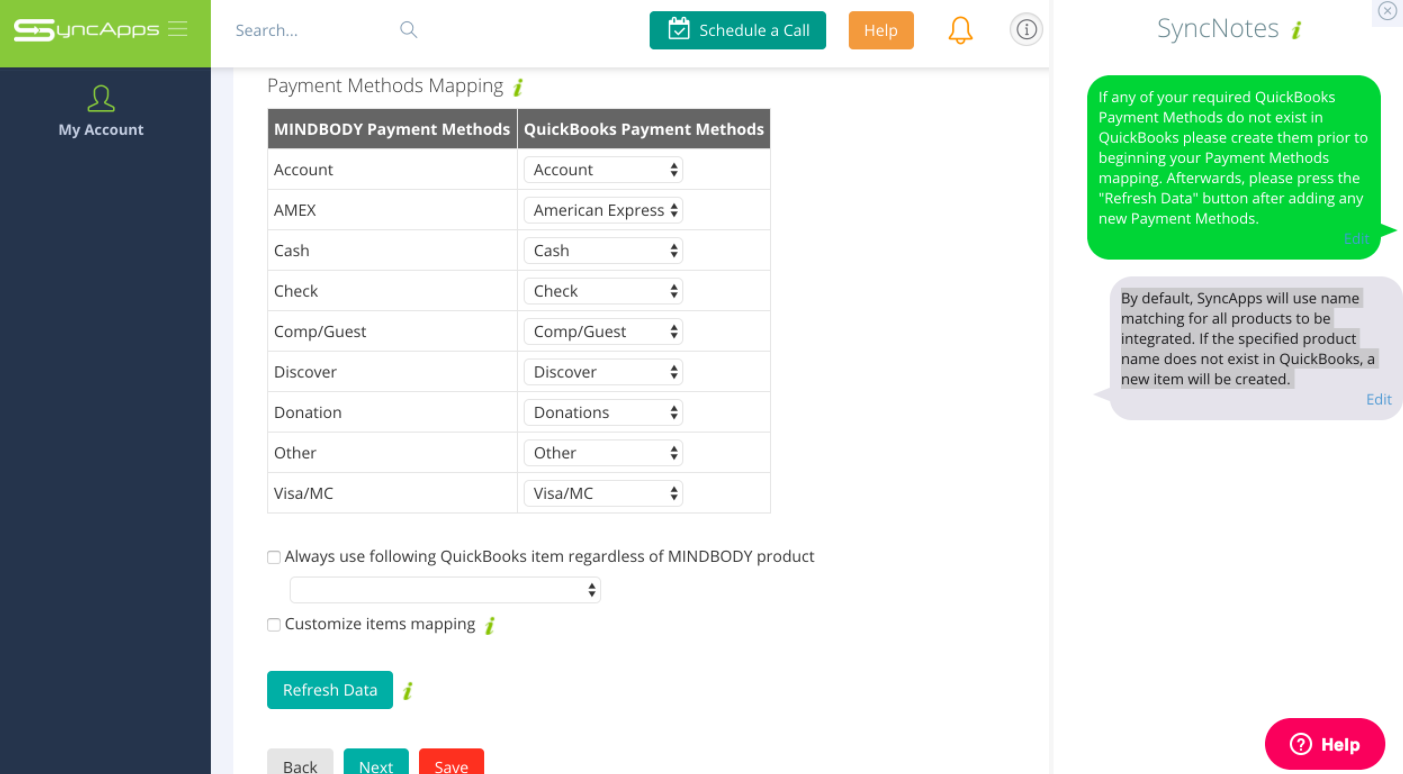
Task: Open QuickBooks dropdown for Cash row
Action: point(603,251)
